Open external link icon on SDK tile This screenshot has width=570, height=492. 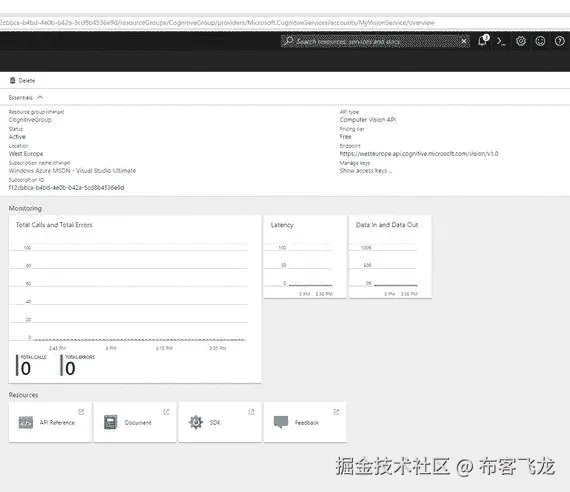(x=251, y=412)
